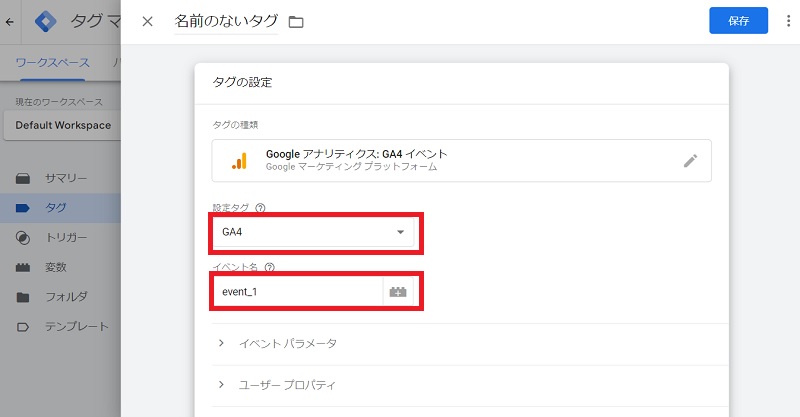Click the event_1 event name field
The image size is (800, 417).
pos(297,292)
